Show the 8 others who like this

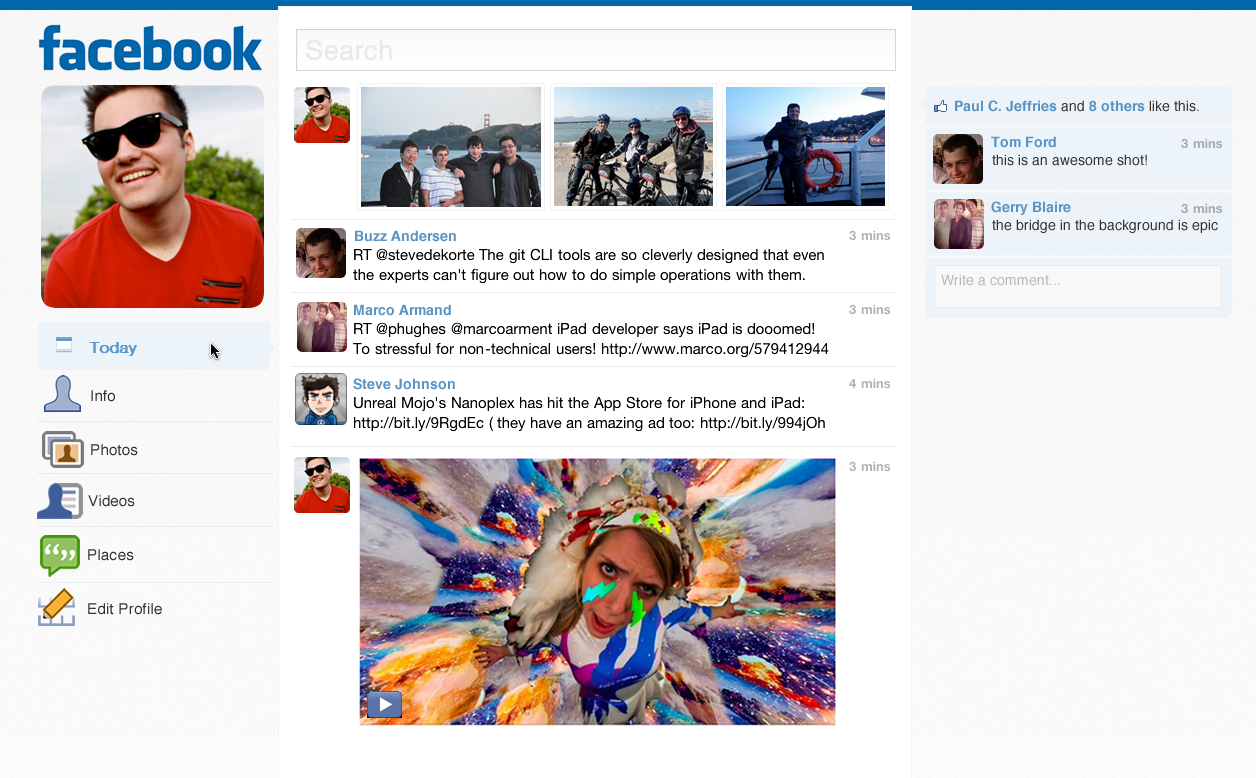pyautogui.click(x=1116, y=106)
